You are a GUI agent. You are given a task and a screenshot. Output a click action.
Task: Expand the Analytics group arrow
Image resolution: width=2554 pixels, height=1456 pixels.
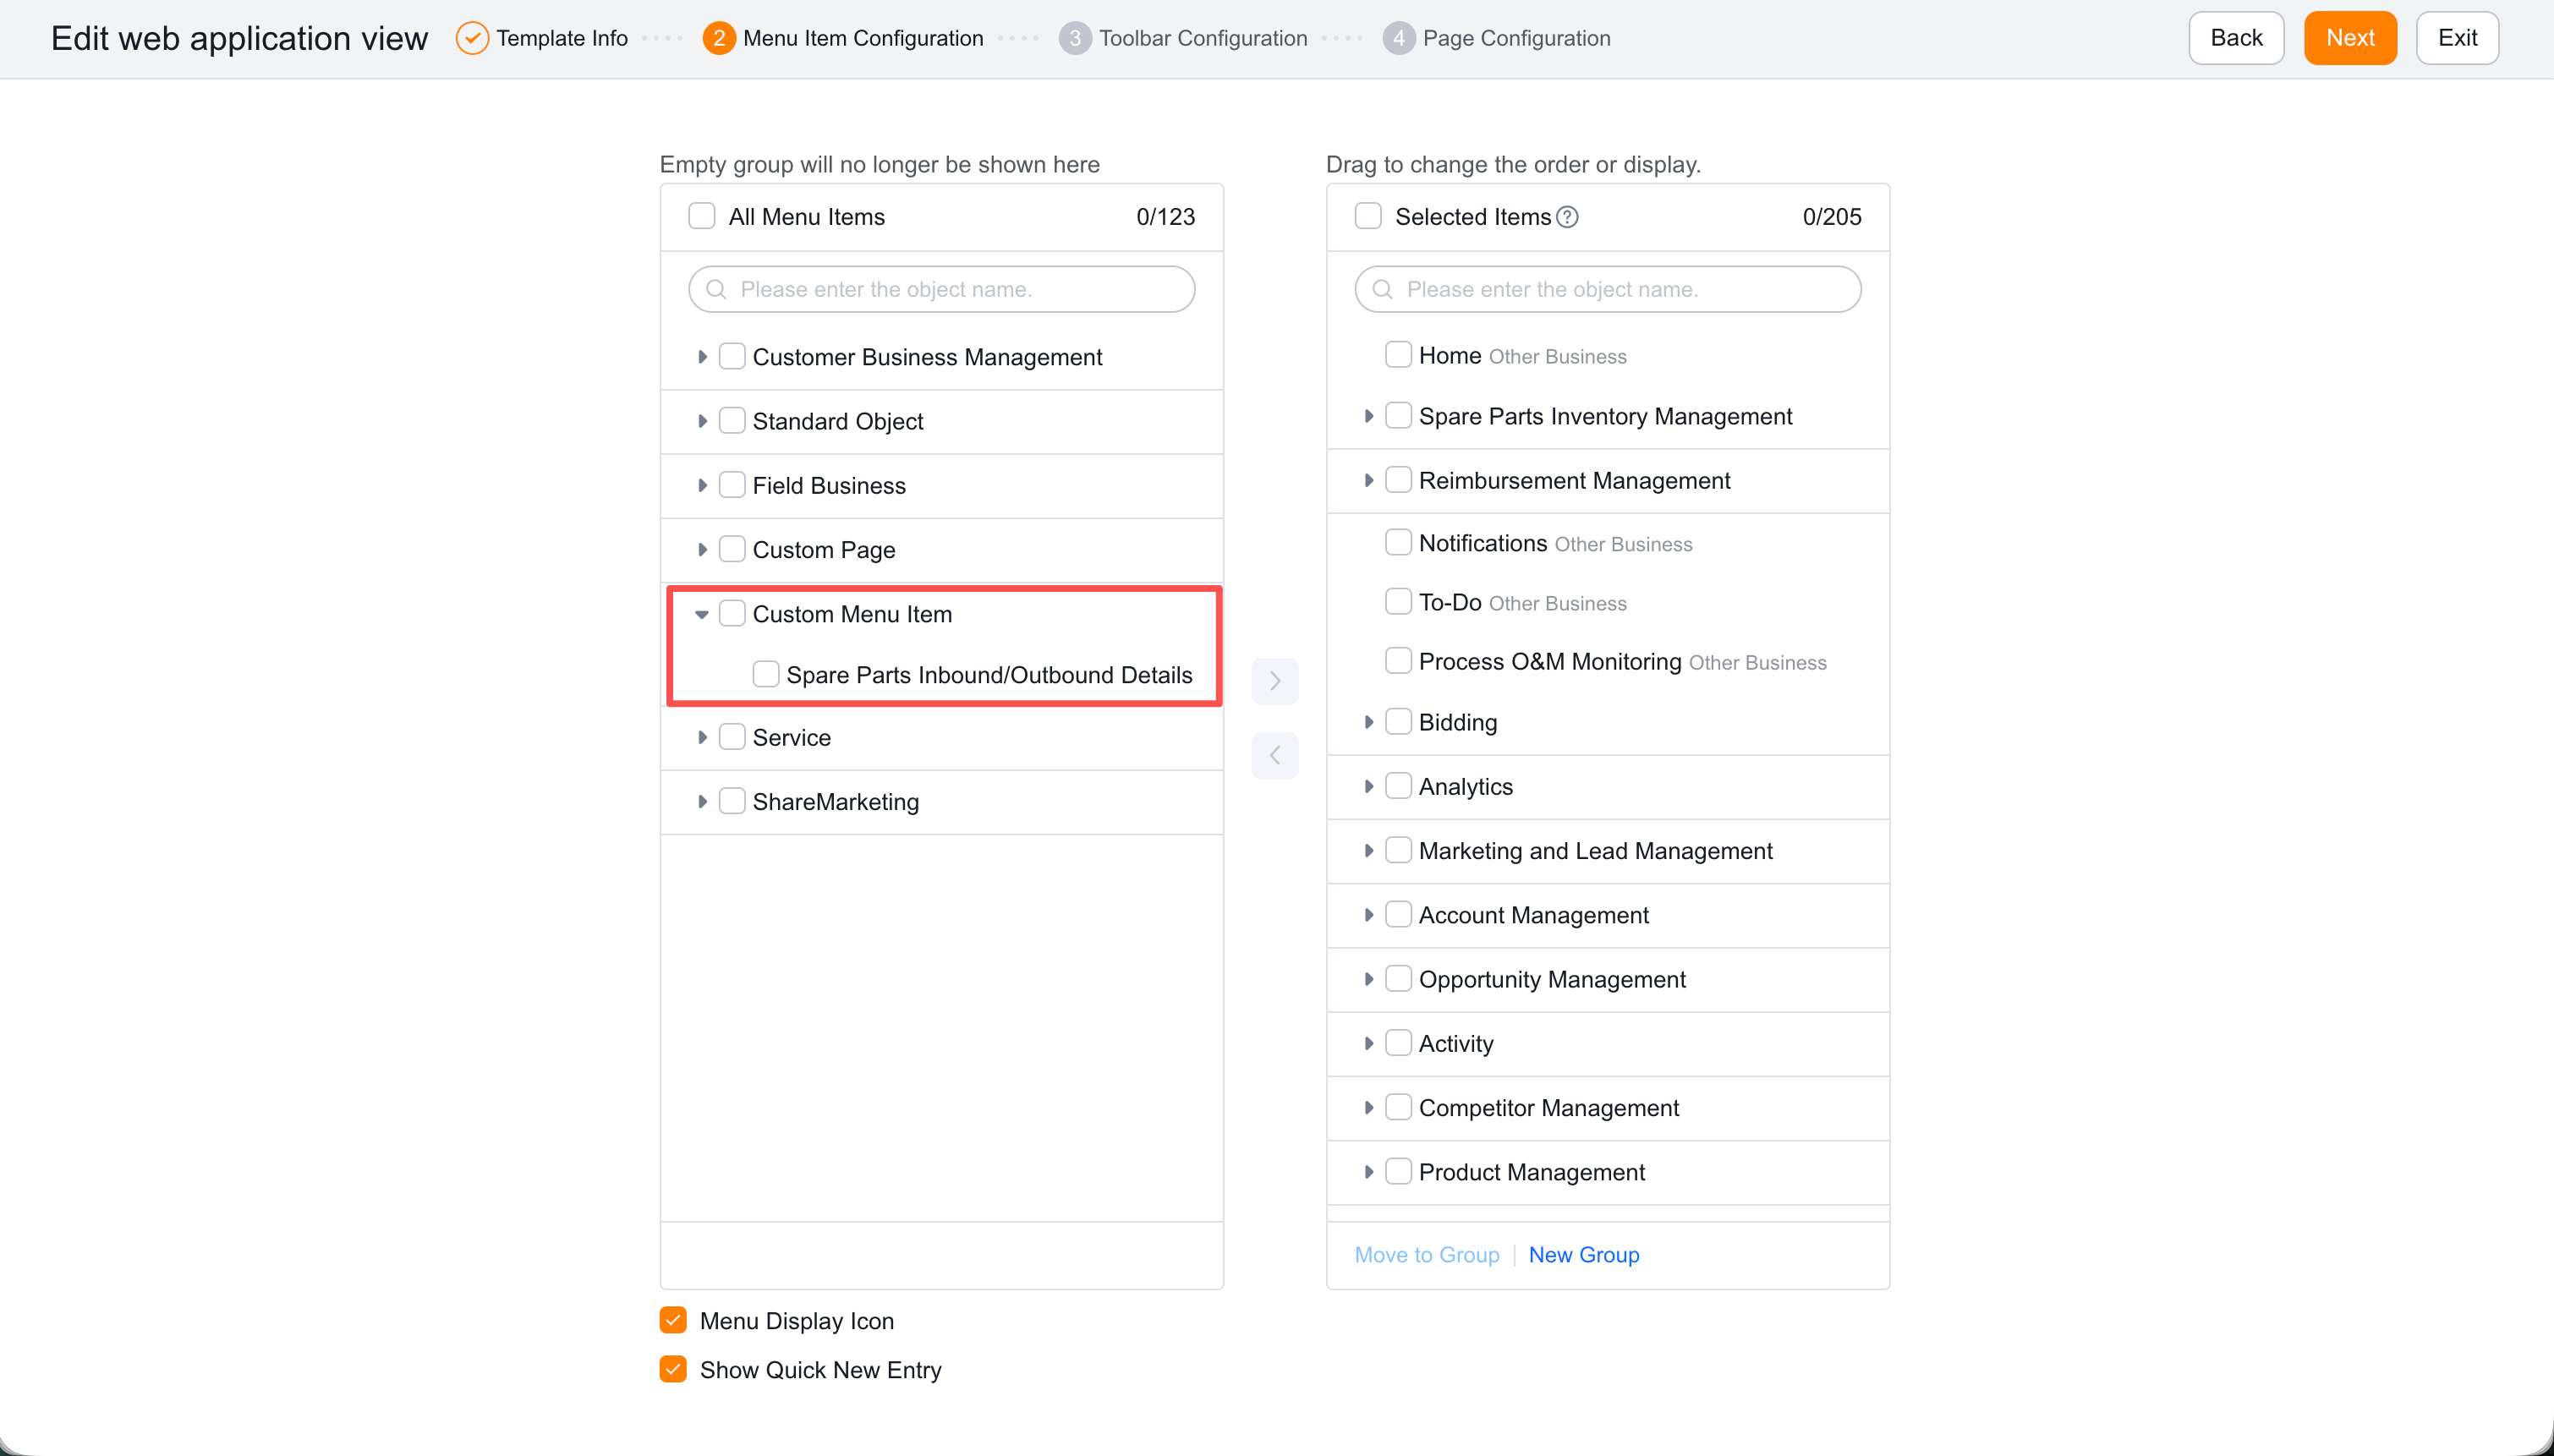point(1368,786)
